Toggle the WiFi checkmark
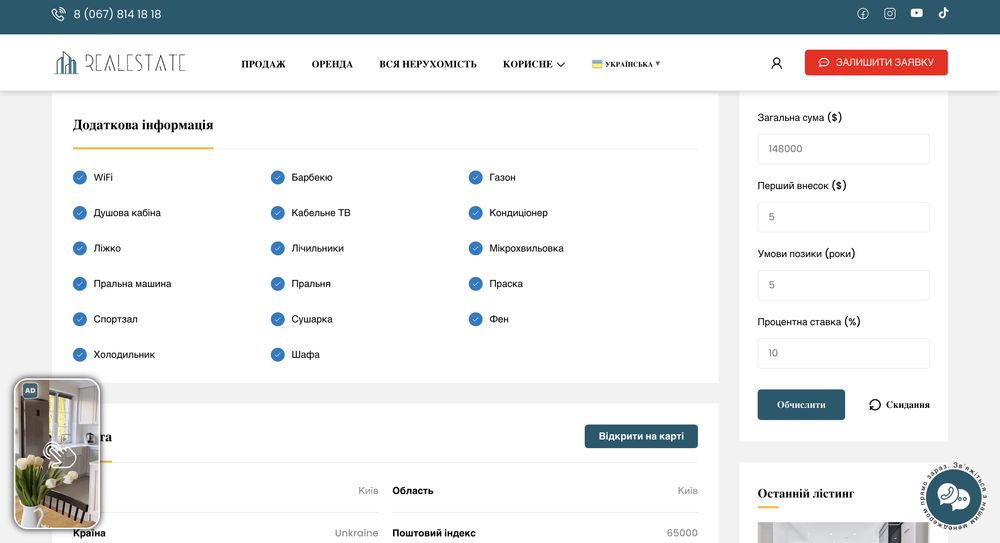 [x=80, y=177]
